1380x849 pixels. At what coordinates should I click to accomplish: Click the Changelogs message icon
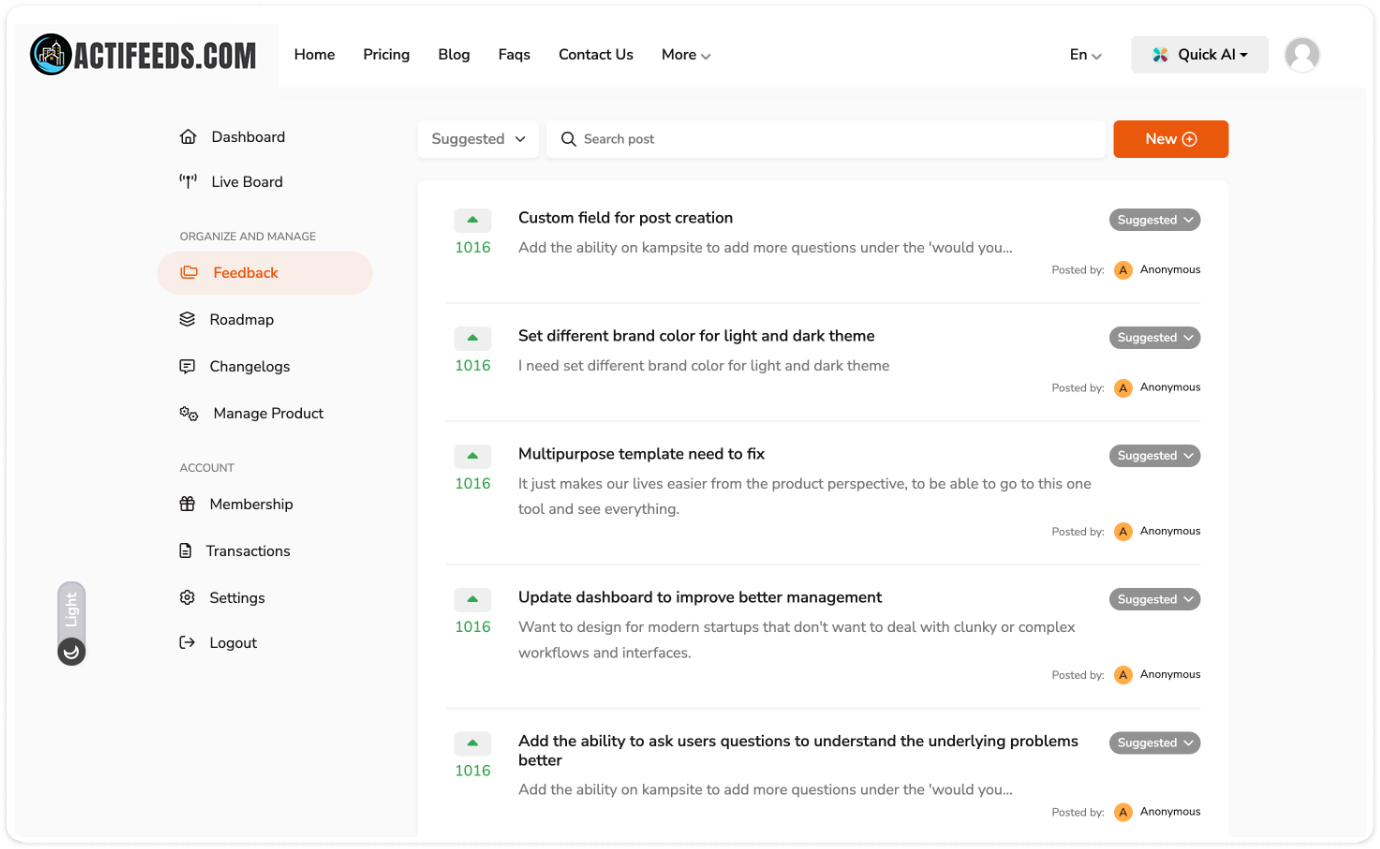(x=187, y=367)
